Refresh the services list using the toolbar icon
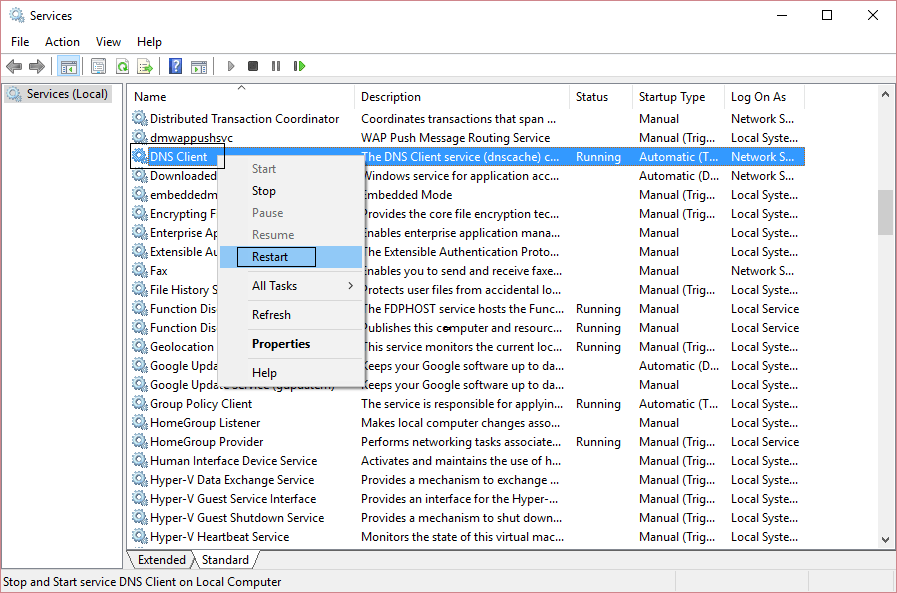This screenshot has width=897, height=593. click(121, 66)
